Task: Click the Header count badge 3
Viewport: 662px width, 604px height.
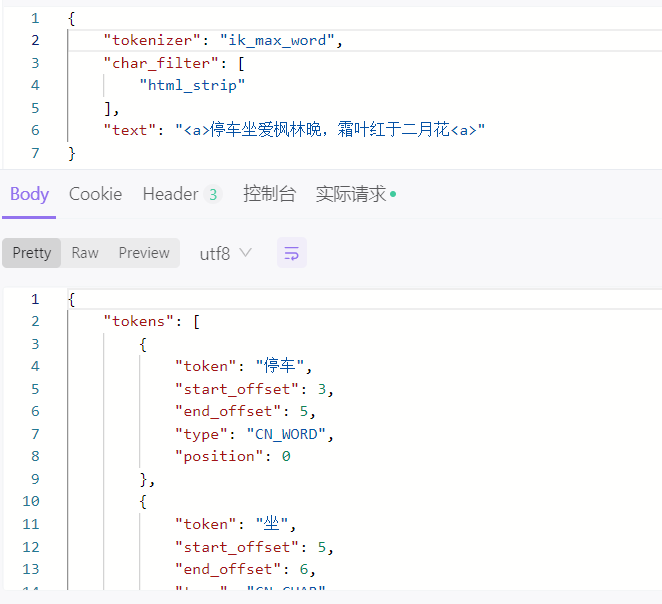Action: pyautogui.click(x=212, y=195)
